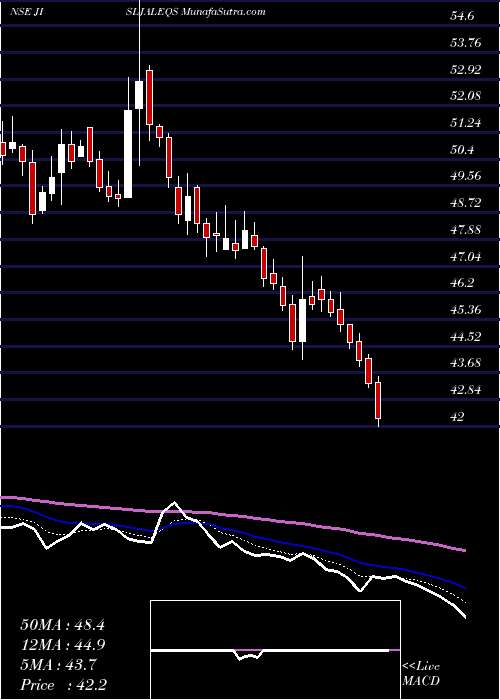This screenshot has width=500, height=700.
Task: Click the 47.04 price axis label
Action: (465, 256)
